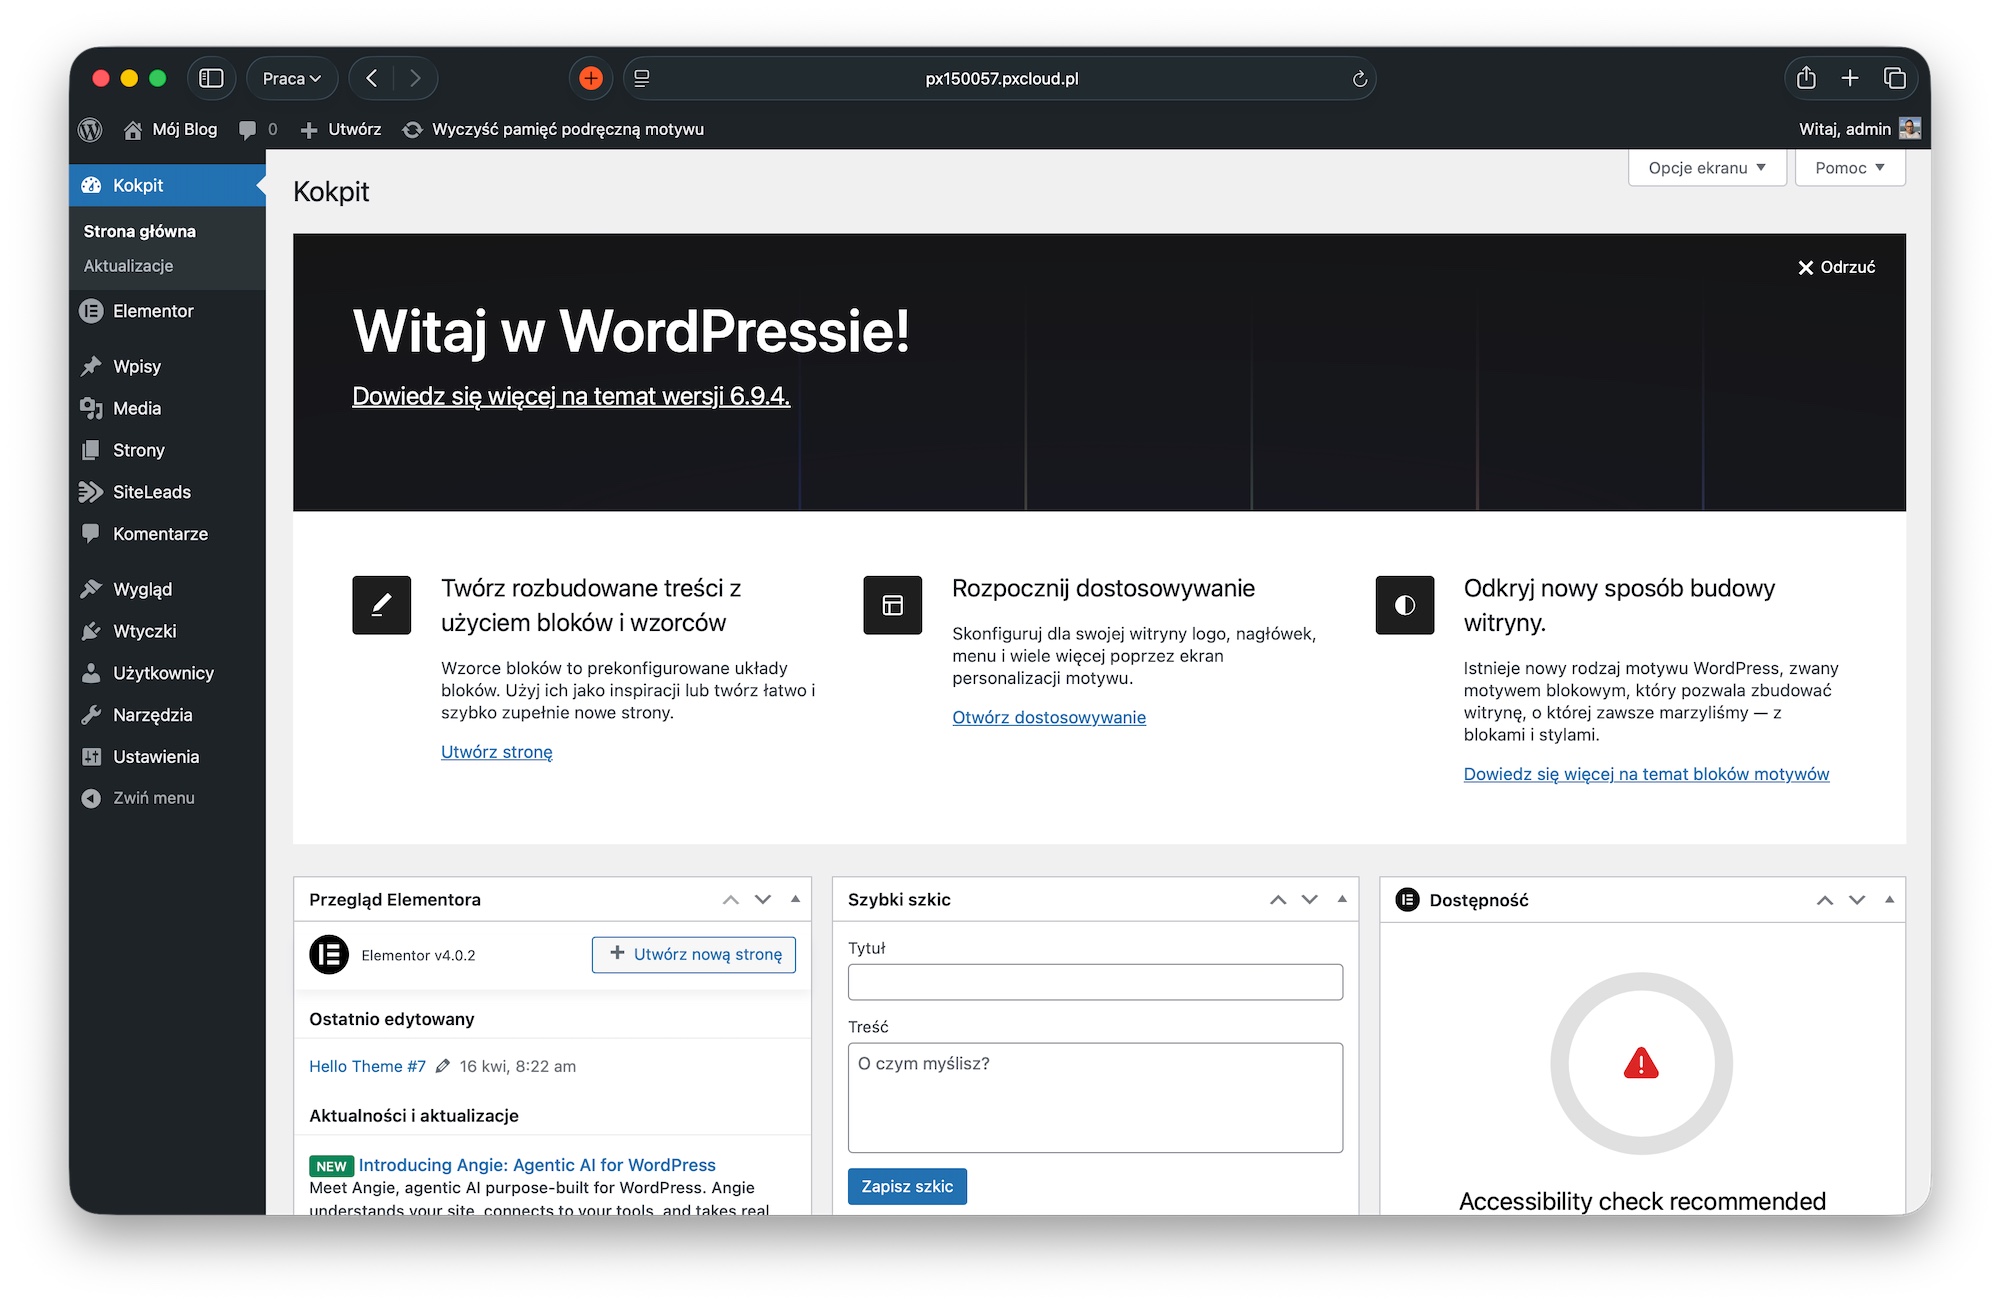Viewport: 2000px width, 1306px height.
Task: Toggle the Przegląd Elementora panel collapse triangle
Action: pos(795,899)
